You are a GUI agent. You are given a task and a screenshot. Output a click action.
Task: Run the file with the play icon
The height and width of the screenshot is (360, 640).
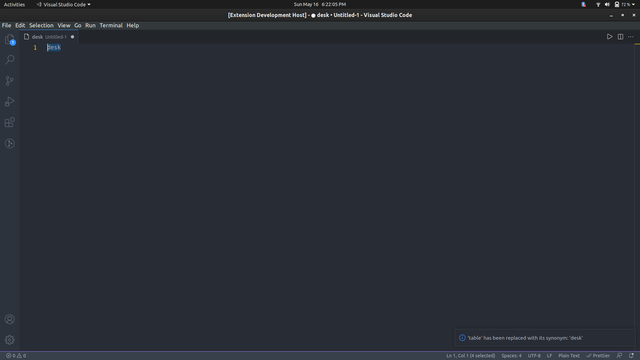point(609,37)
